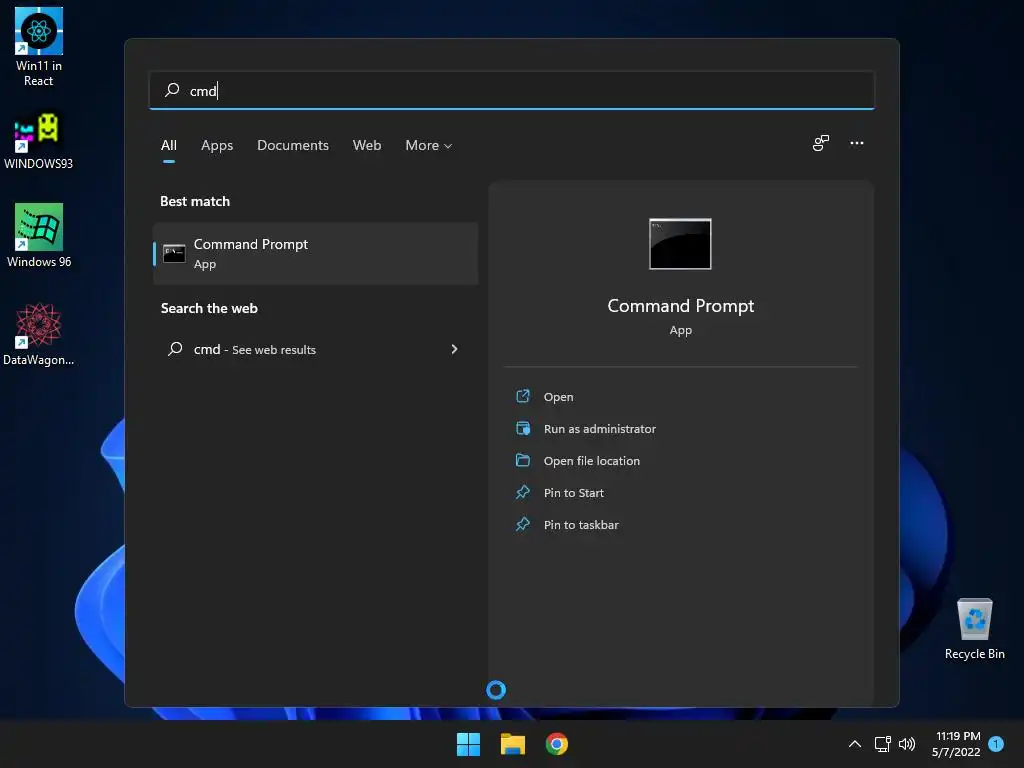
Task: Click Pin to Start
Action: pos(573,493)
